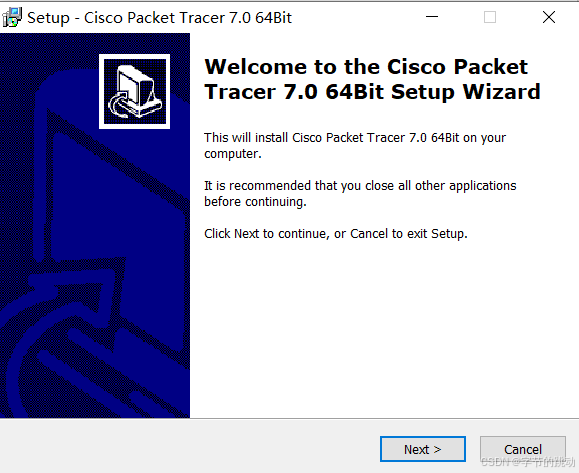The width and height of the screenshot is (579, 473).
Task: Click the CSDN watermark text at bottom right
Action: click(x=528, y=462)
